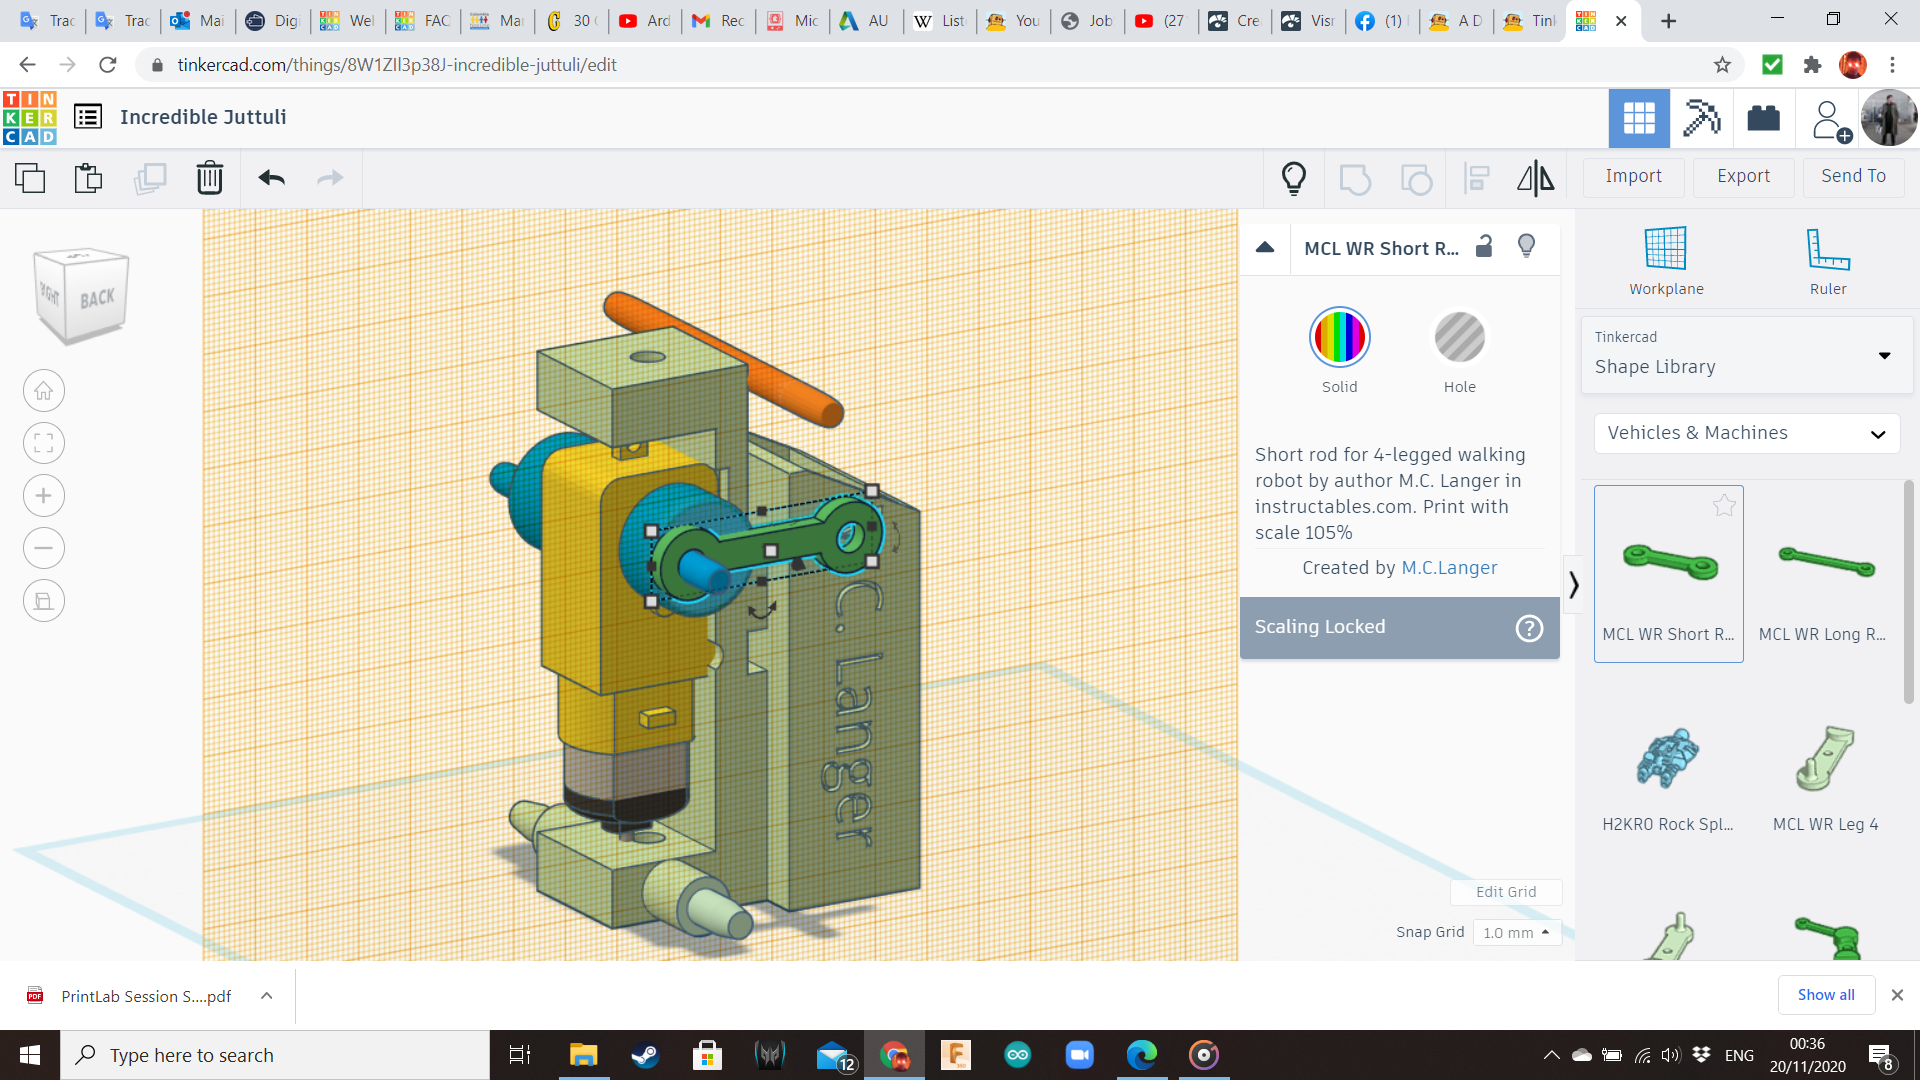
Task: Open the Send To menu
Action: click(1853, 176)
